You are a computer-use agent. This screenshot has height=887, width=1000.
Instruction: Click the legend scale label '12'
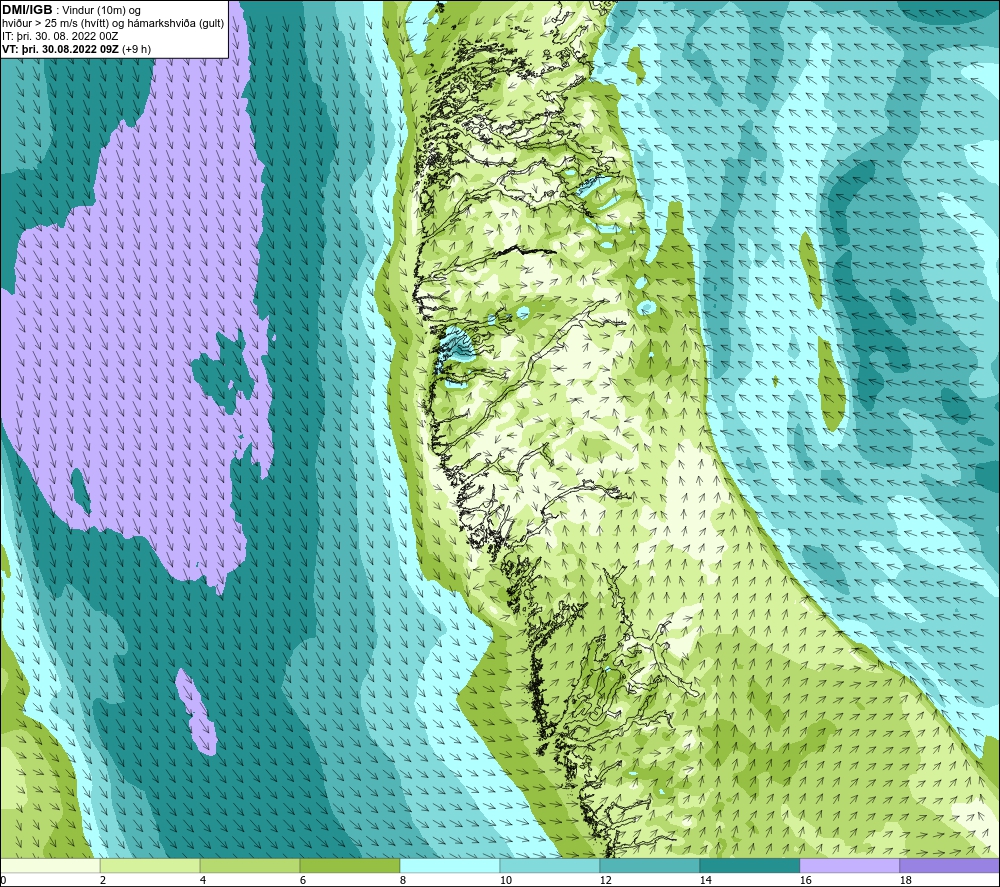click(x=606, y=880)
